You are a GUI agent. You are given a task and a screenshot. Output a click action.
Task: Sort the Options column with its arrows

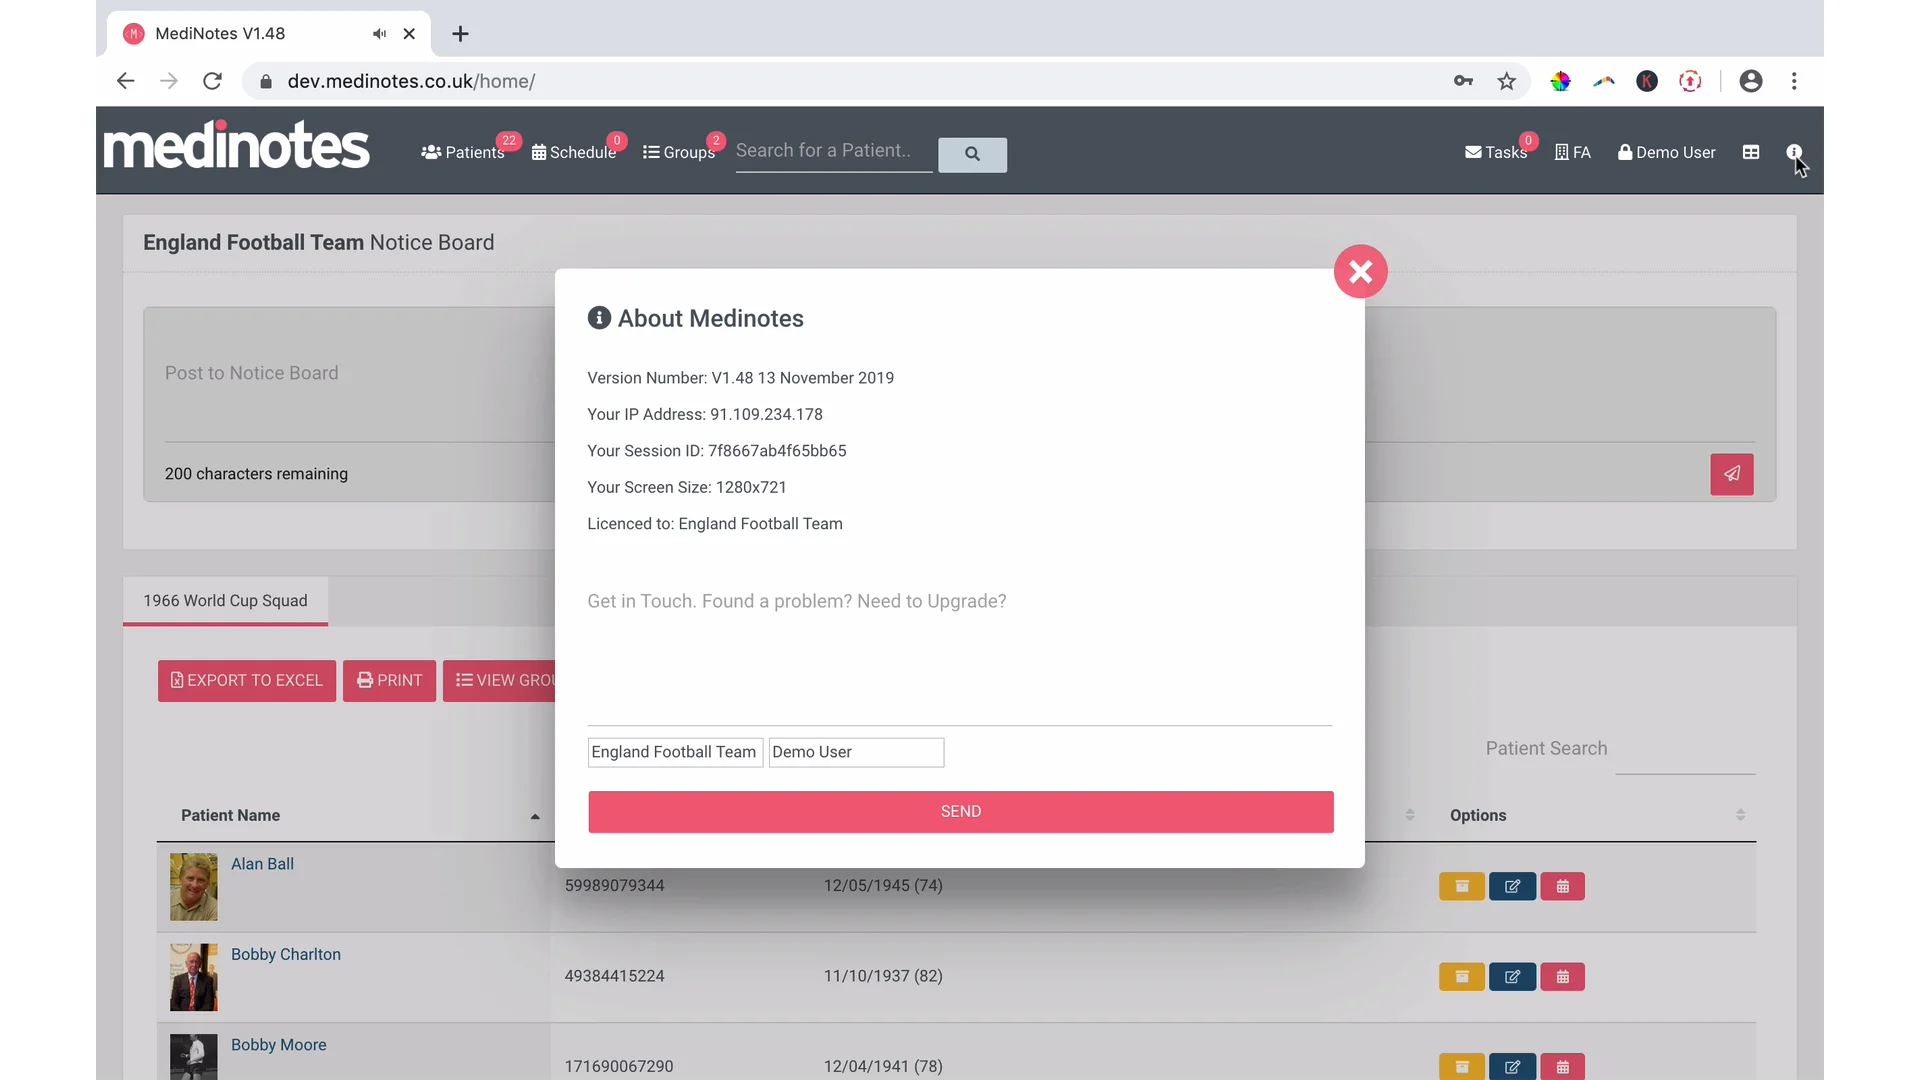[x=1740, y=815]
